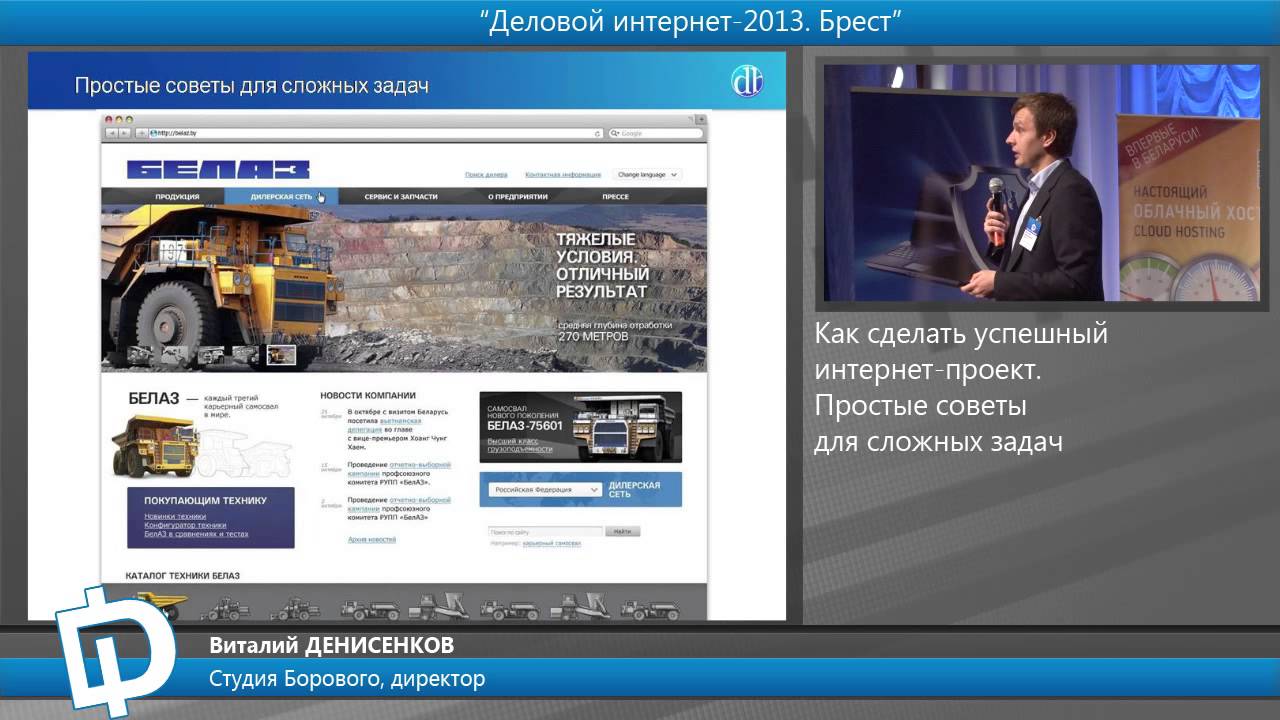Image resolution: width=1280 pixels, height=720 pixels.
Task: Click the 'Высший класс грузоподъемности' link
Action: [x=520, y=445]
